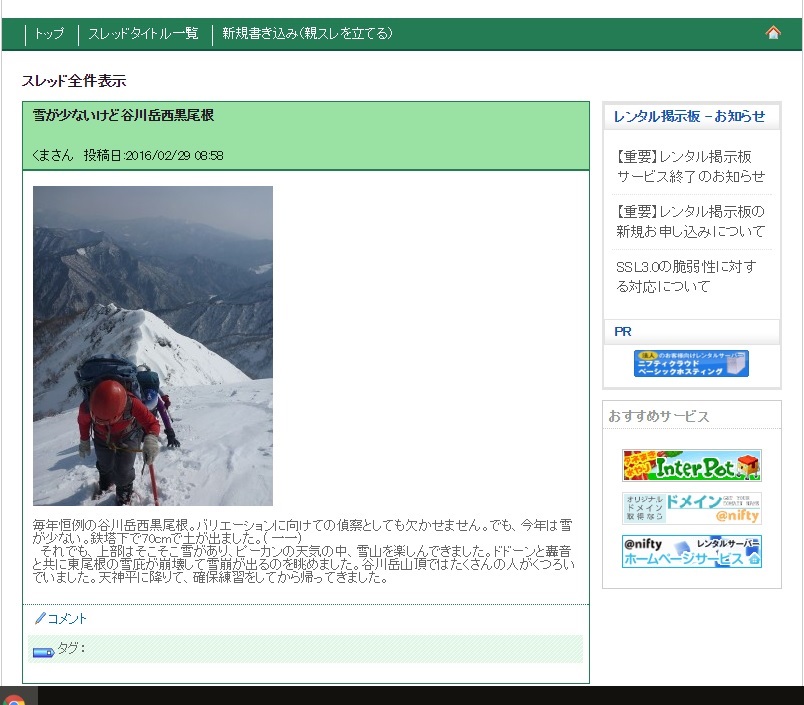The image size is (804, 705).
Task: Click the ニフティクラウド ベーシックホスティング banner
Action: pos(691,364)
